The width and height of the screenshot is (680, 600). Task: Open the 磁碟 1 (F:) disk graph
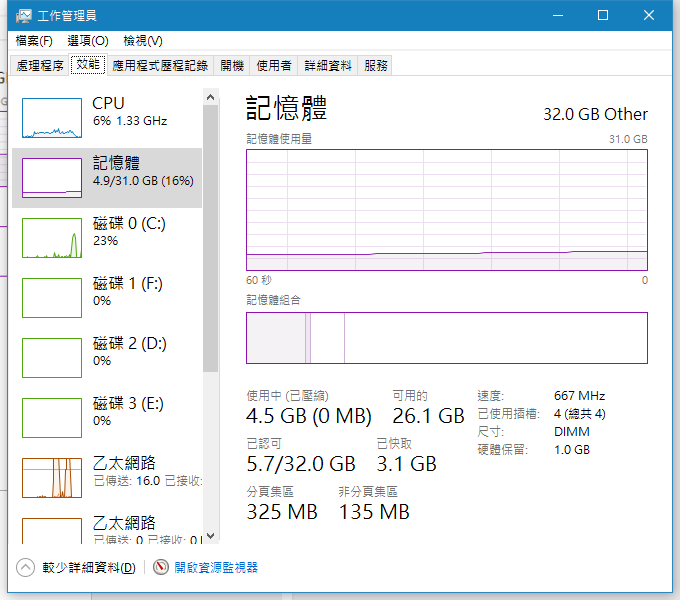pyautogui.click(x=52, y=298)
